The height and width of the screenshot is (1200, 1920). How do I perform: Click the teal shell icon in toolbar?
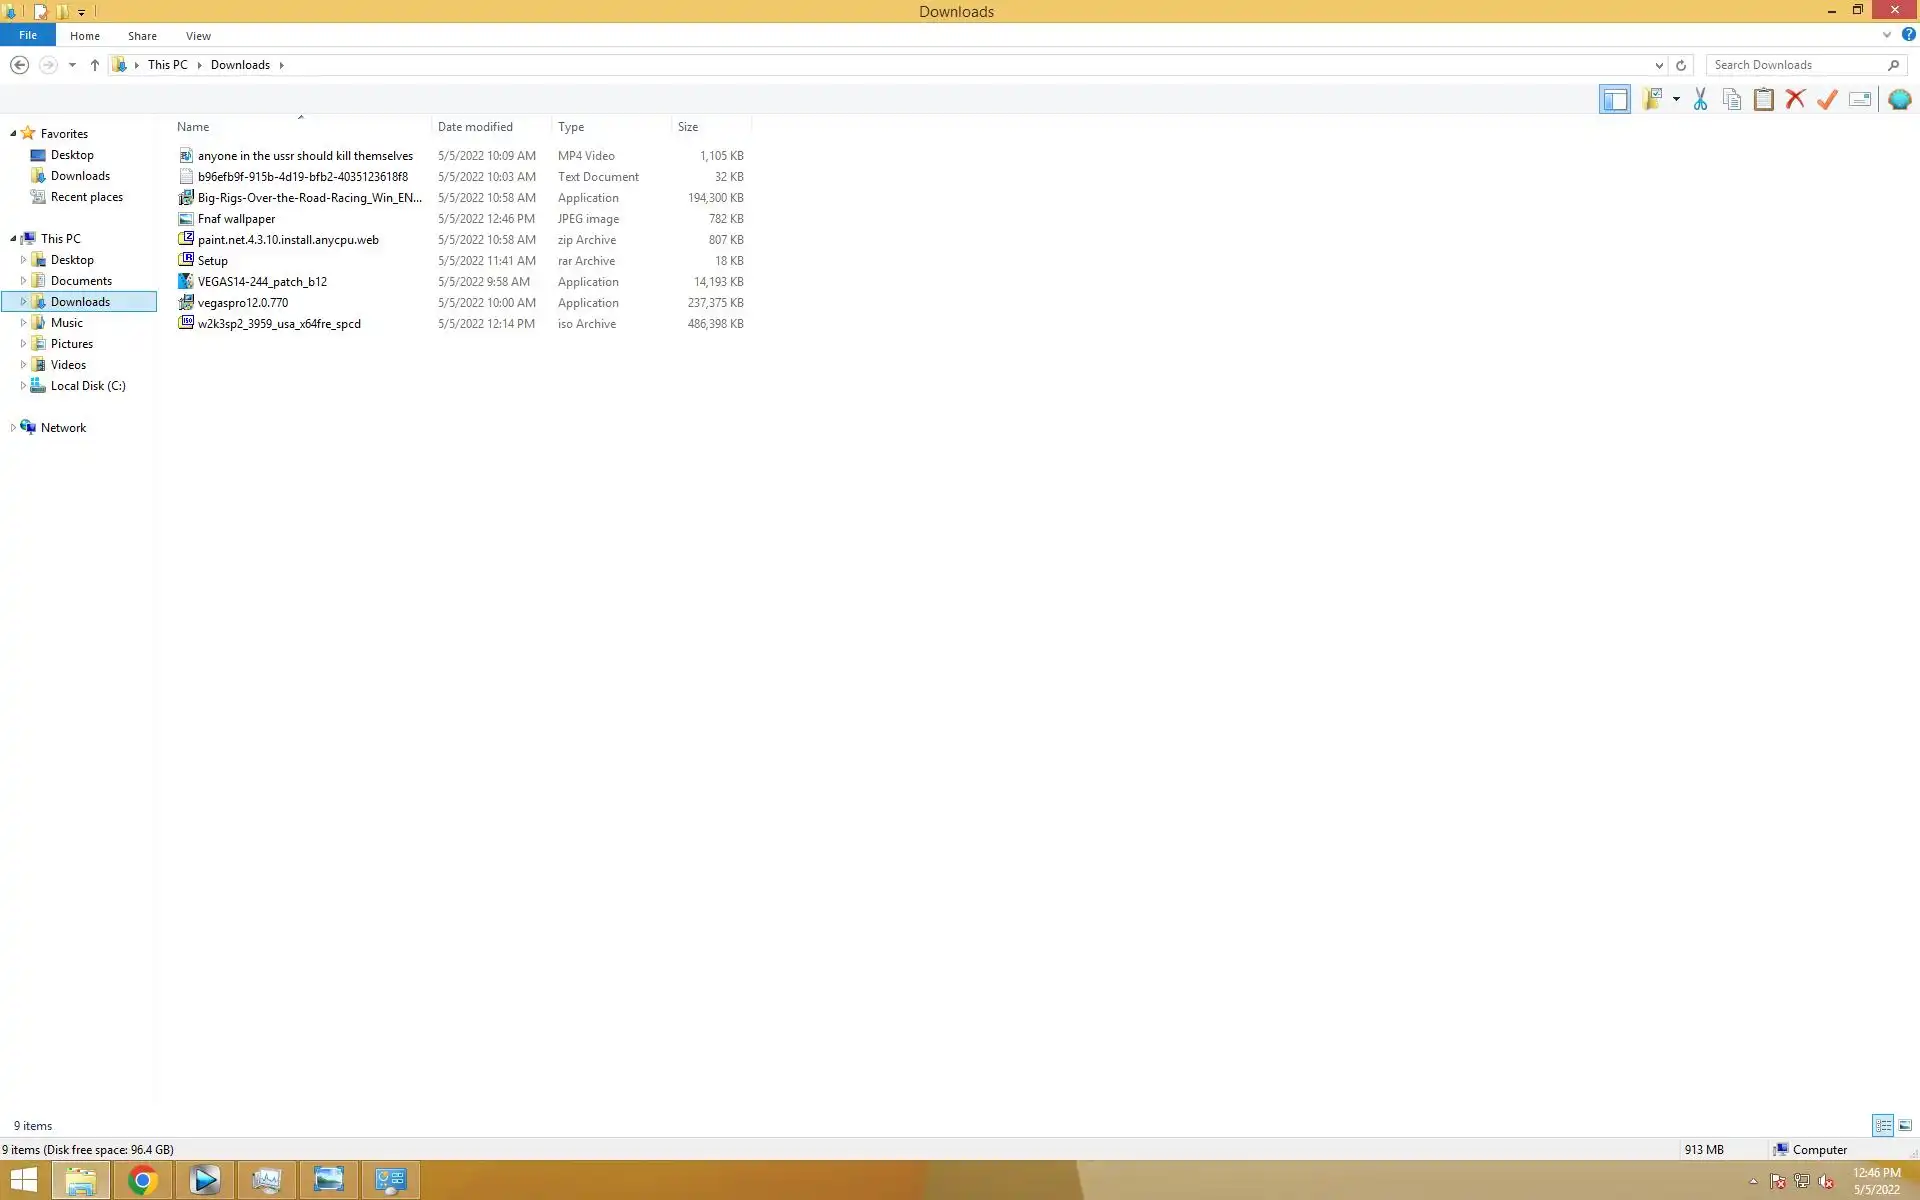pyautogui.click(x=1899, y=99)
